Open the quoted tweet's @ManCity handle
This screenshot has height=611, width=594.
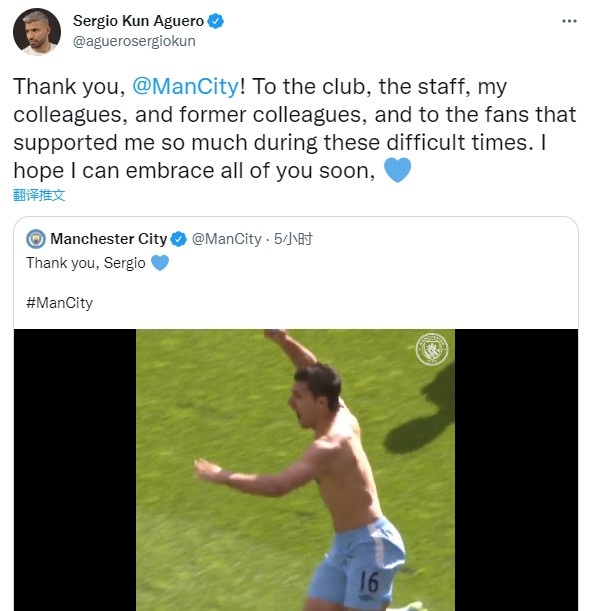(x=226, y=239)
